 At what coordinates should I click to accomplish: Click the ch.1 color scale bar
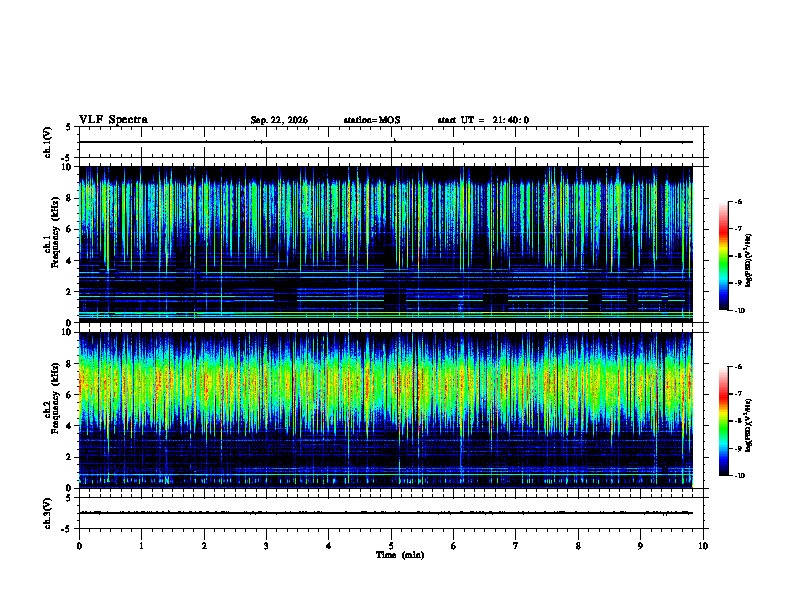(723, 256)
